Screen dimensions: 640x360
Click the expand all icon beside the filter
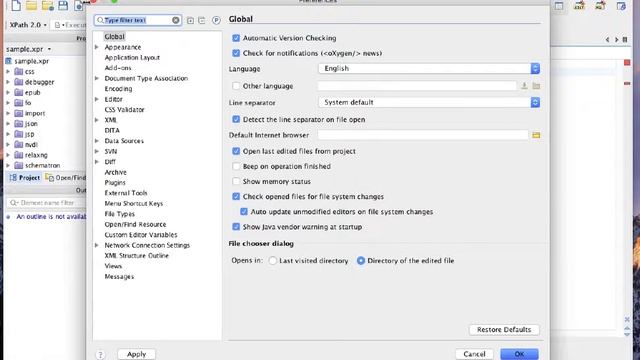click(x=190, y=20)
